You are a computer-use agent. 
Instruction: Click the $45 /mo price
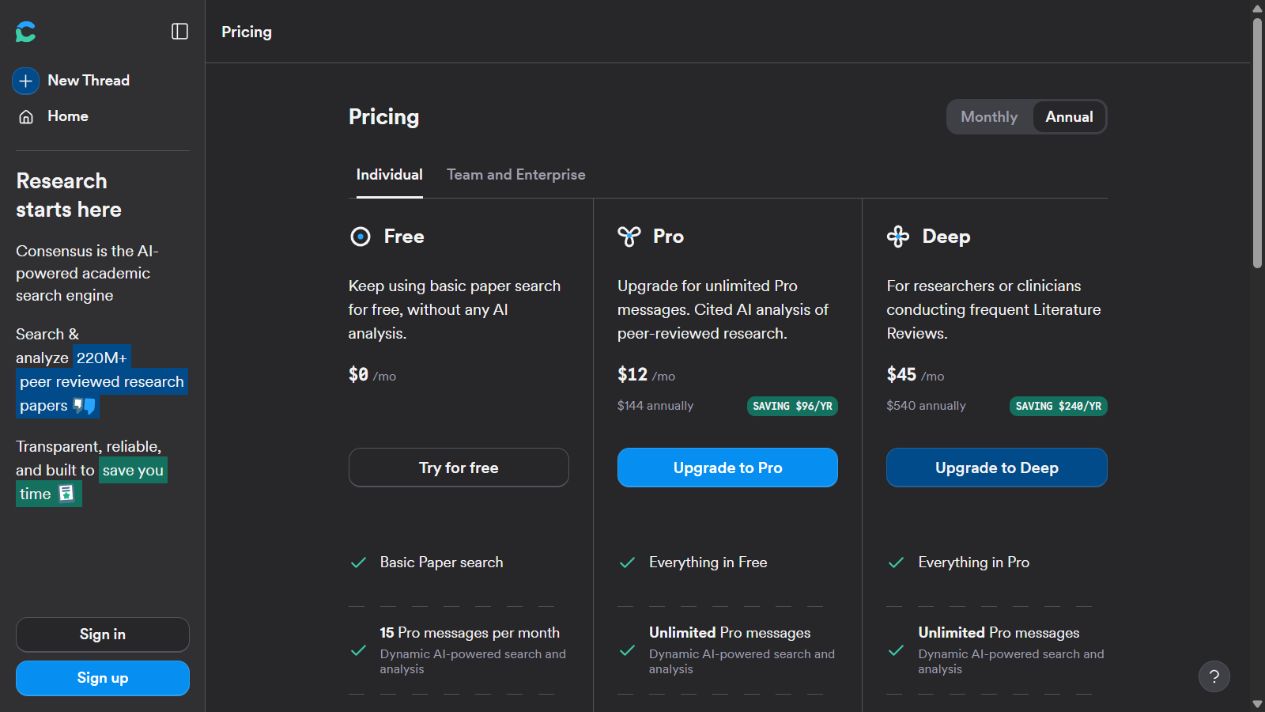915,375
